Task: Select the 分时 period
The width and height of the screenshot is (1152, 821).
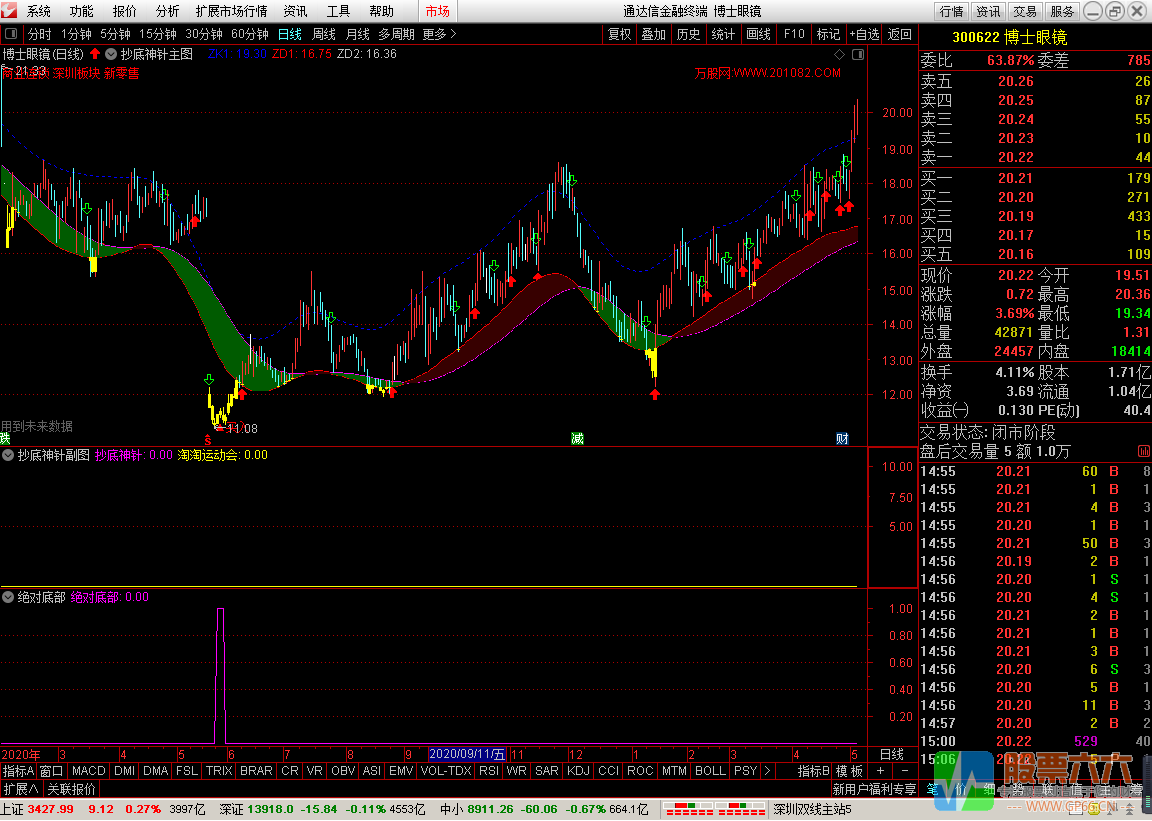Action: tap(40, 35)
